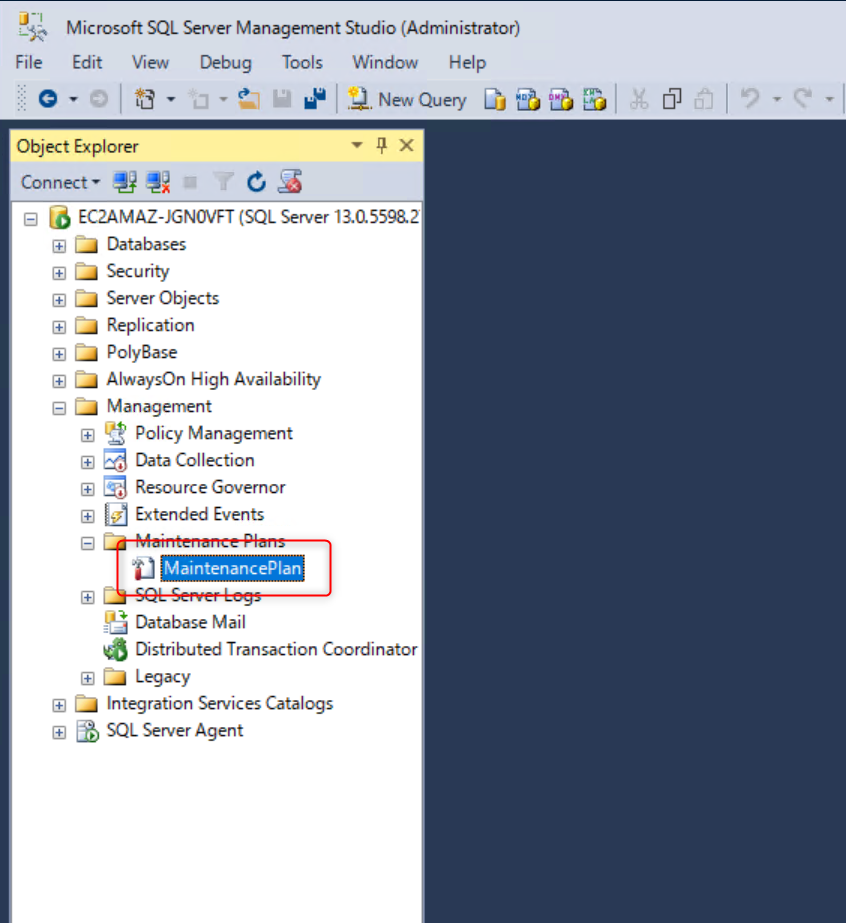Click the New Project toolbar icon
The height and width of the screenshot is (923, 846).
pyautogui.click(x=145, y=99)
